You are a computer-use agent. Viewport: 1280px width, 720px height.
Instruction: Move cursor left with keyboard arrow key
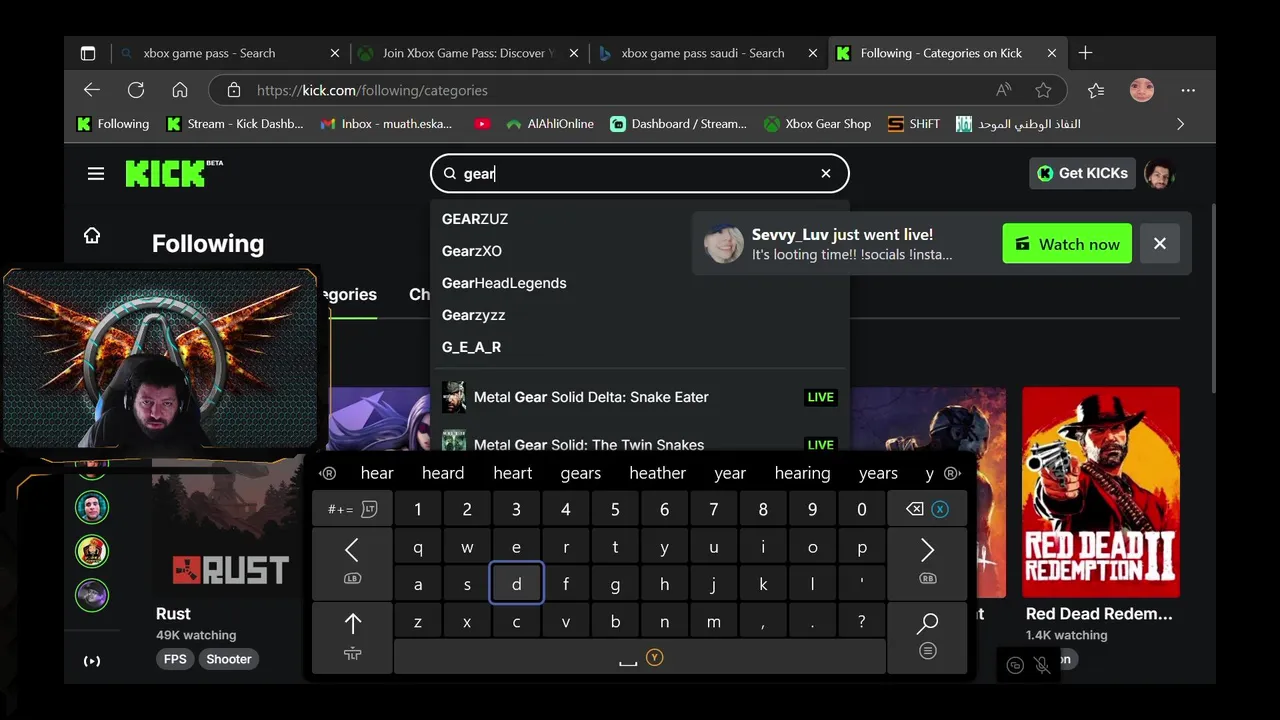point(352,562)
